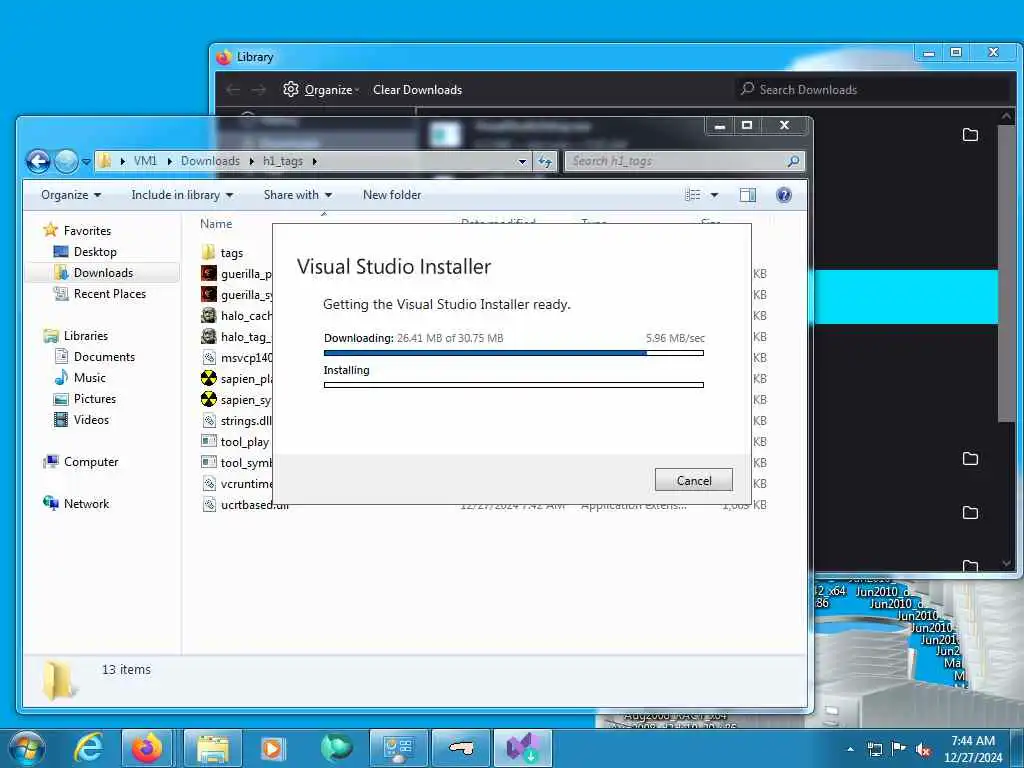Image resolution: width=1024 pixels, height=768 pixels.
Task: Sort by the Name column header
Action: (x=216, y=223)
